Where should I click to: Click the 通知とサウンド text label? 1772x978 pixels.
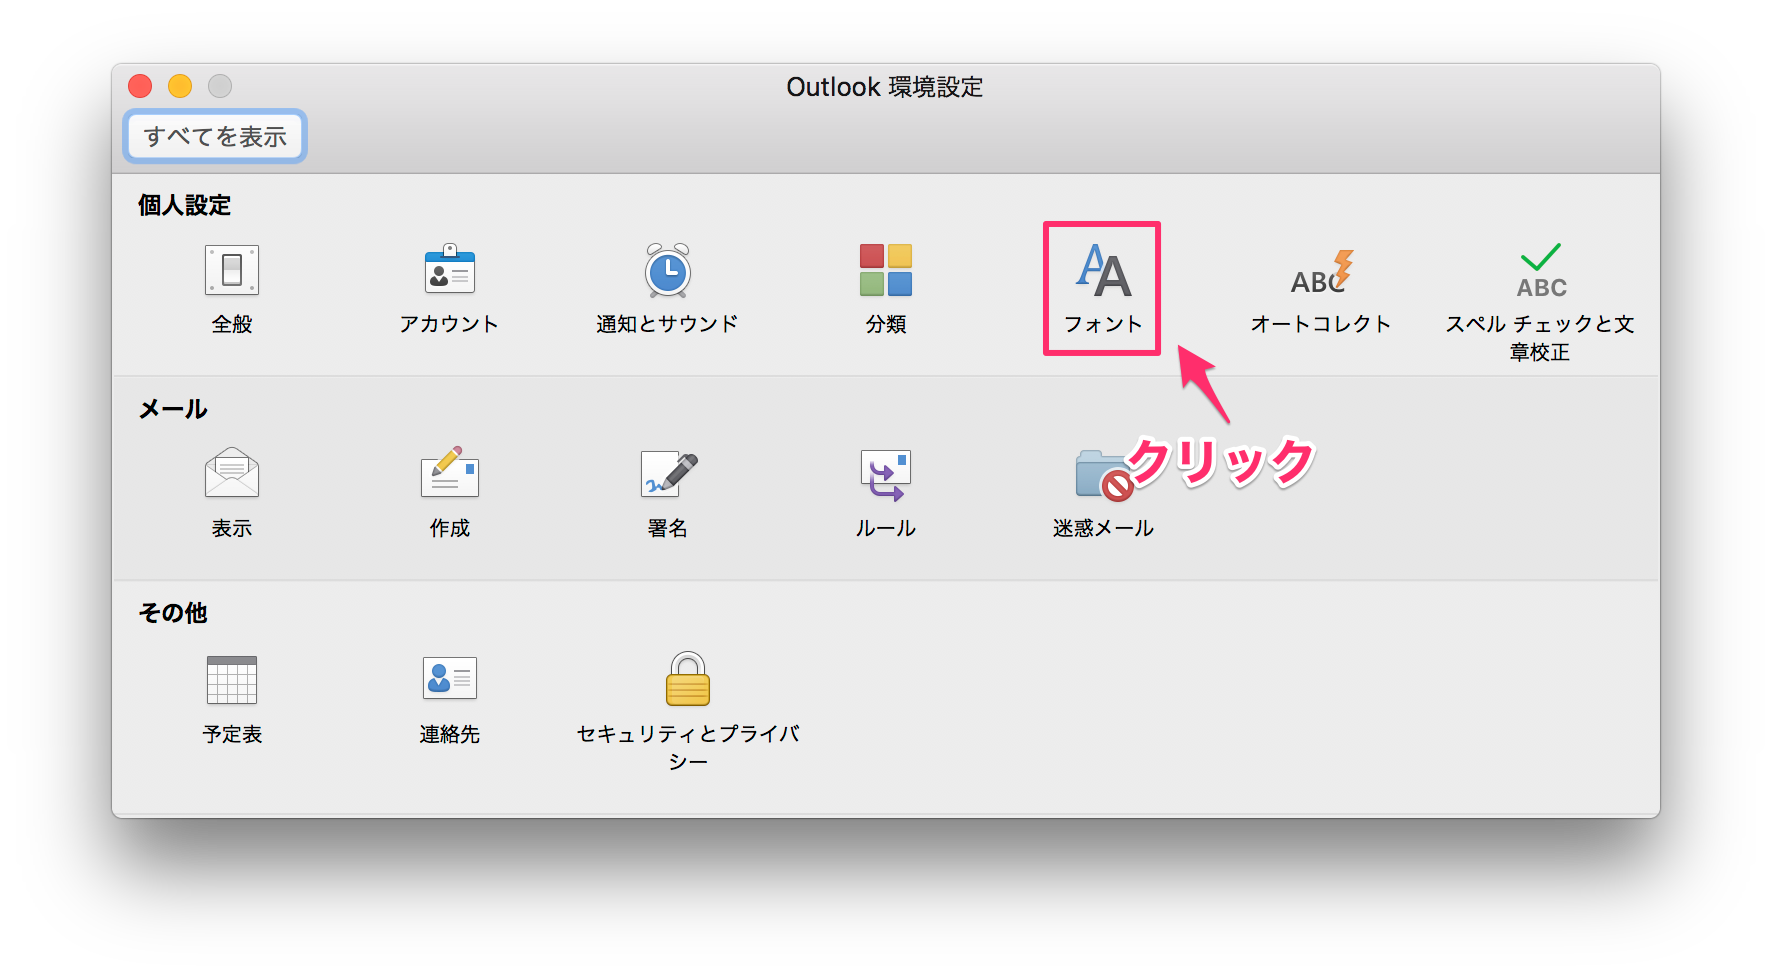(x=667, y=324)
